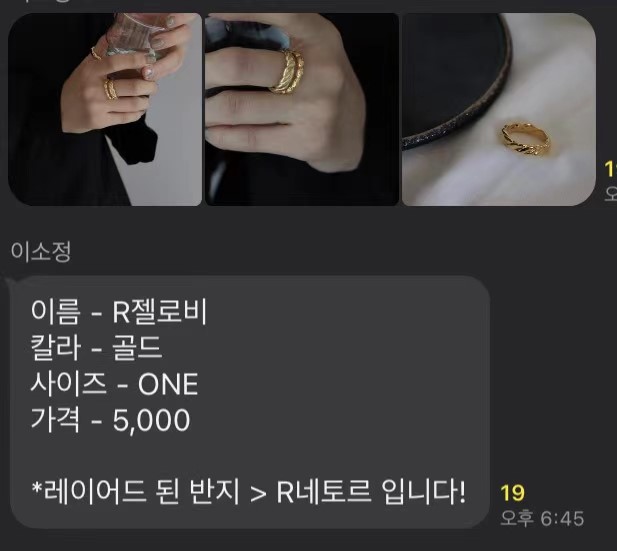Tap the sender name 이소정
This screenshot has width=617, height=551.
pyautogui.click(x=41, y=251)
